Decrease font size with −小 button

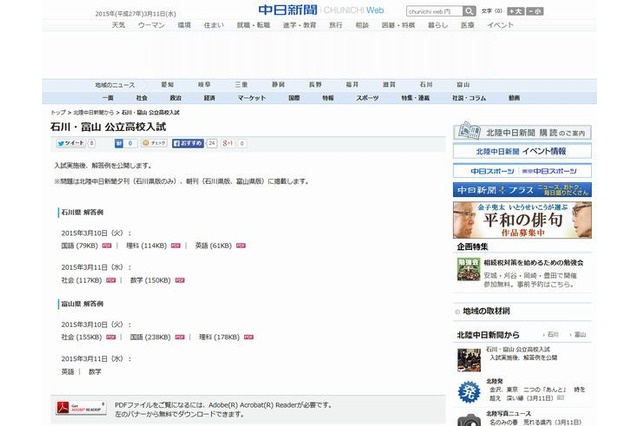point(535,11)
